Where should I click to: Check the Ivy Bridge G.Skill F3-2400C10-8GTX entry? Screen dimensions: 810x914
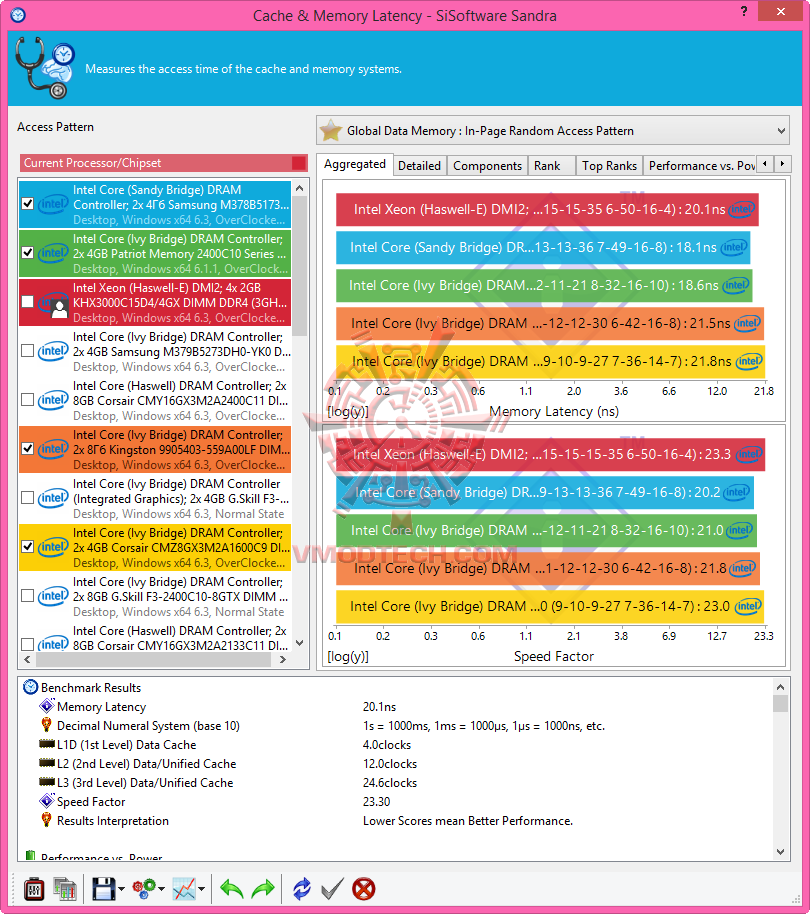(27, 596)
